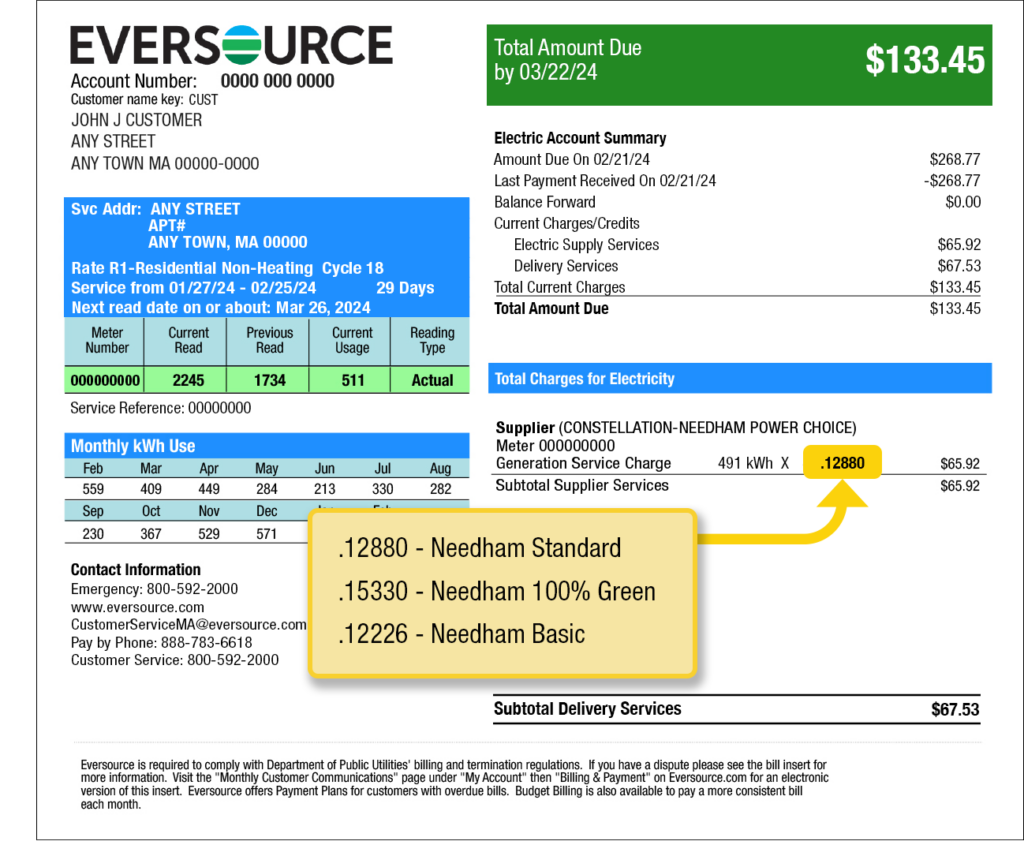This screenshot has height=841, width=1024.
Task: Click the CustomerServiceMA@eversource.com email address
Action: [x=188, y=624]
